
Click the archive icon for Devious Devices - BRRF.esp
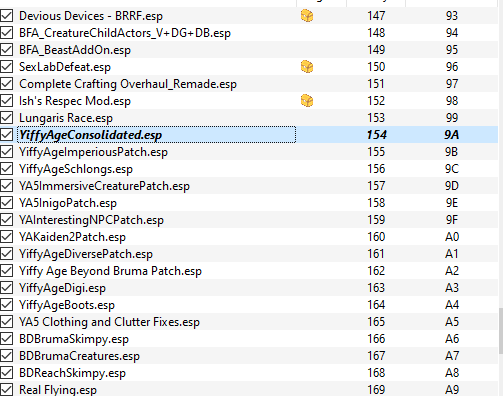(x=307, y=16)
